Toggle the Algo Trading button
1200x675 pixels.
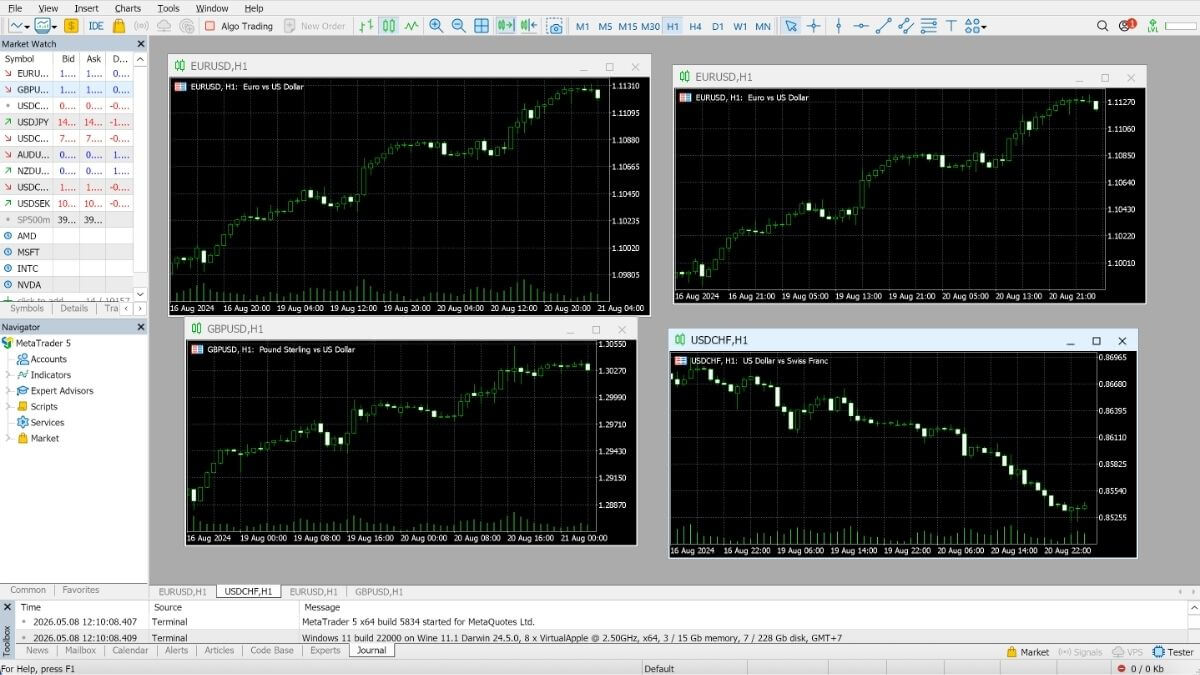click(x=239, y=26)
